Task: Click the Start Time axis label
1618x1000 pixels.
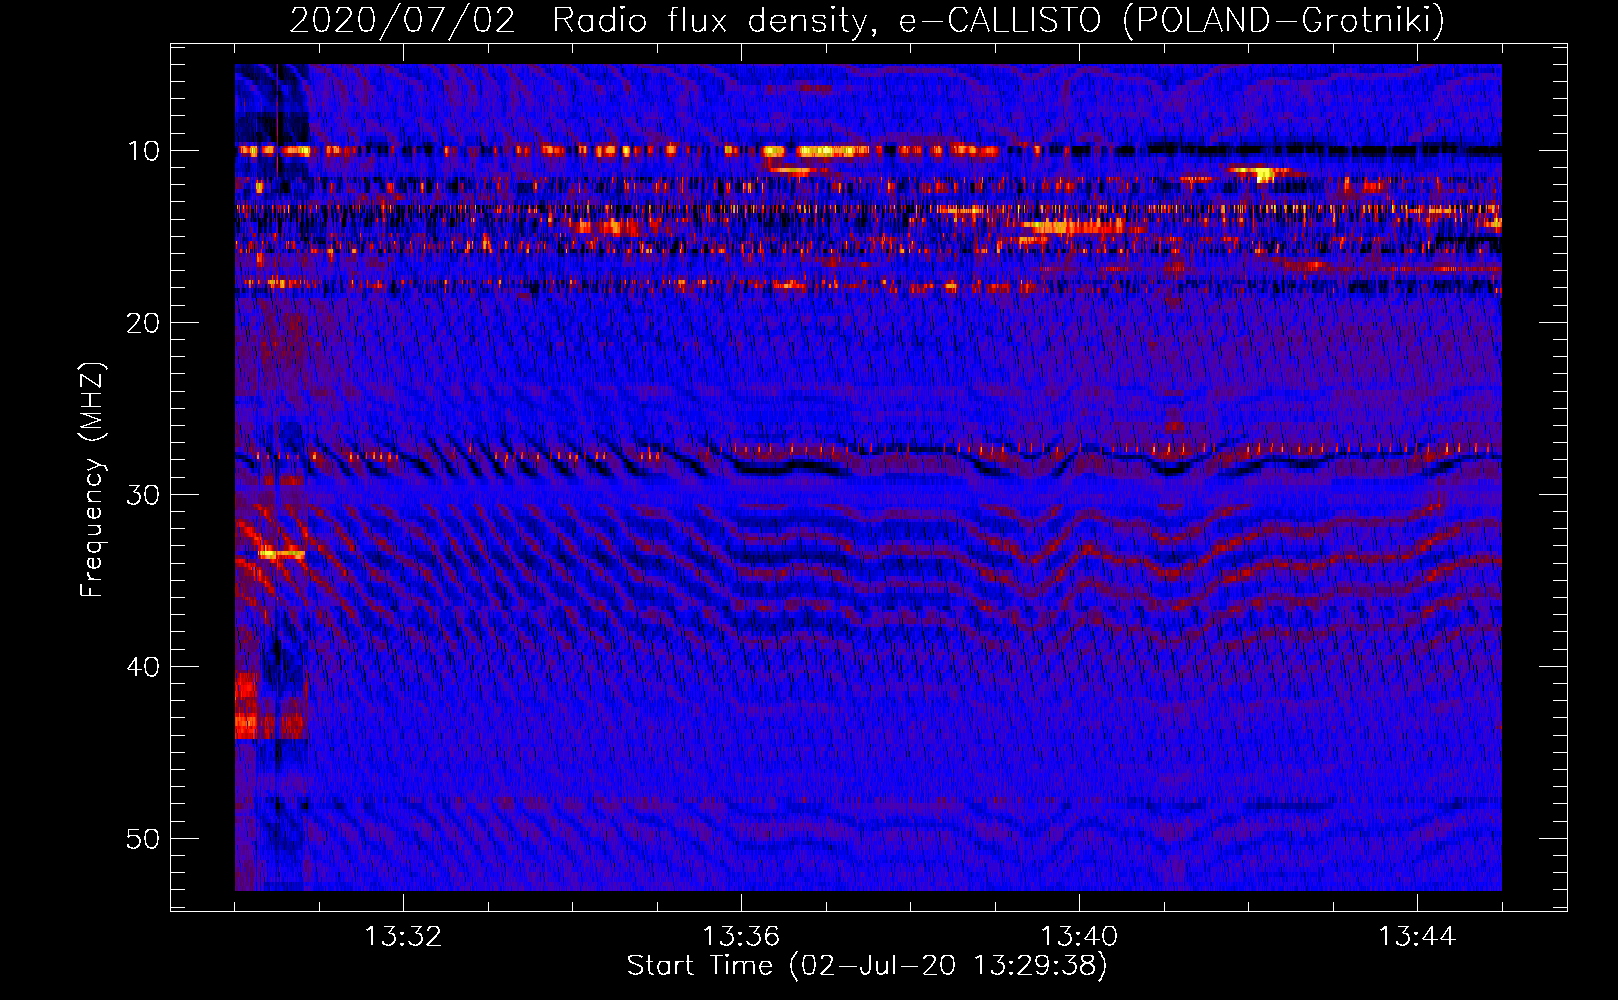Action: (x=867, y=966)
